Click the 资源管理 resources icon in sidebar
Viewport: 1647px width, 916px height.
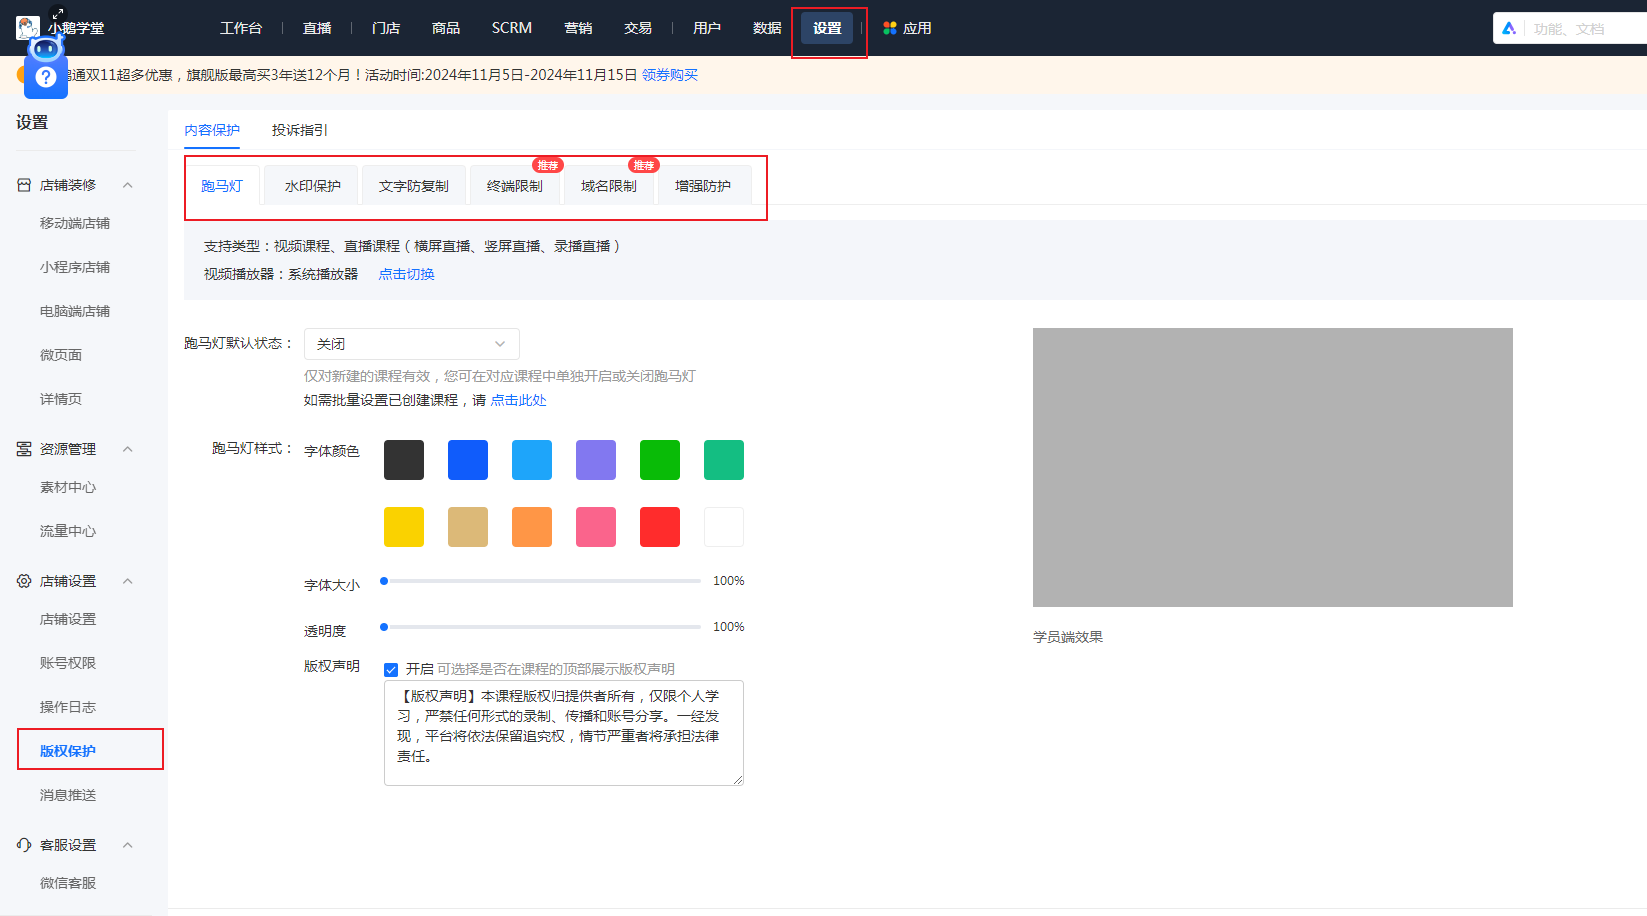[x=23, y=448]
